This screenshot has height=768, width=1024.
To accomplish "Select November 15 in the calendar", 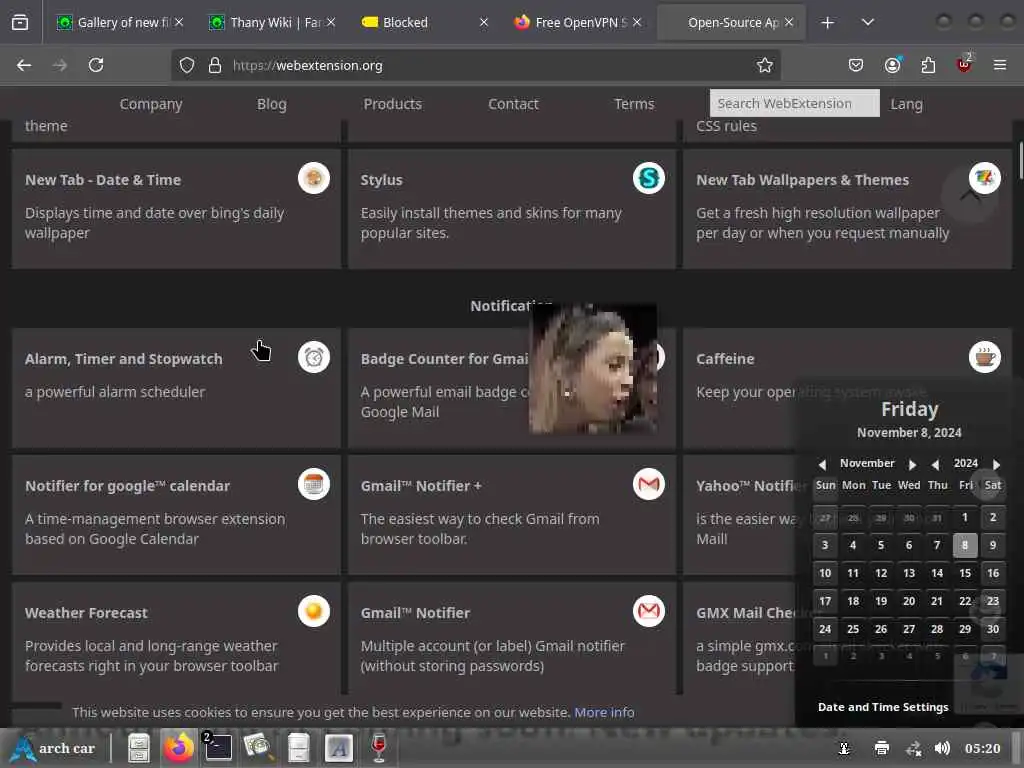I will (965, 573).
